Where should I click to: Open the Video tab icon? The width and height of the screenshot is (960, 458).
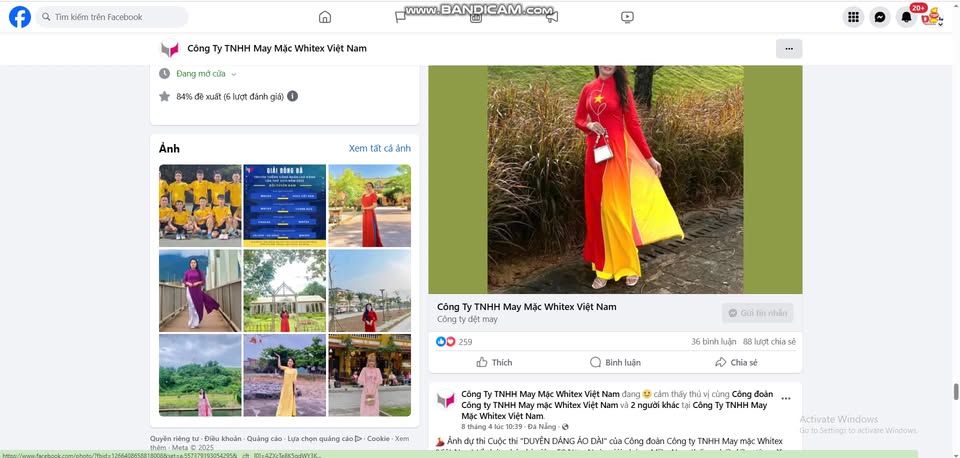click(628, 17)
